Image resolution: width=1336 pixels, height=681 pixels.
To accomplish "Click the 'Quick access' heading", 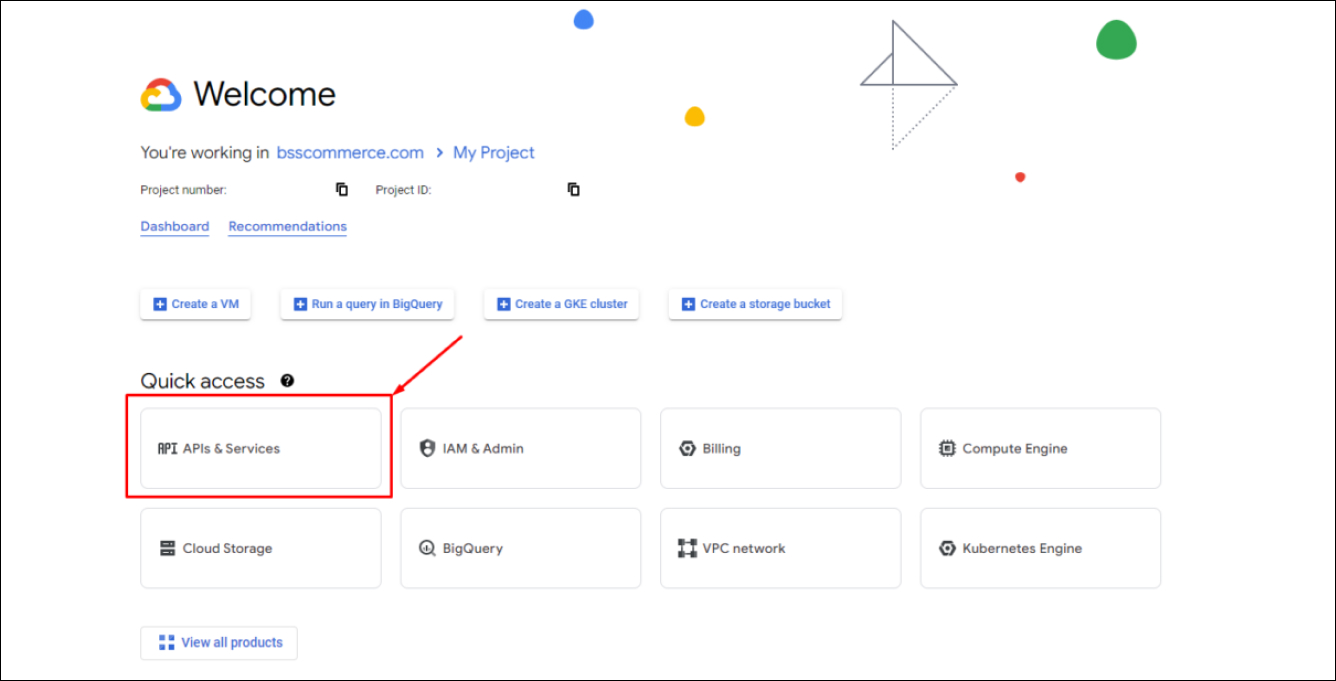I will coord(203,381).
